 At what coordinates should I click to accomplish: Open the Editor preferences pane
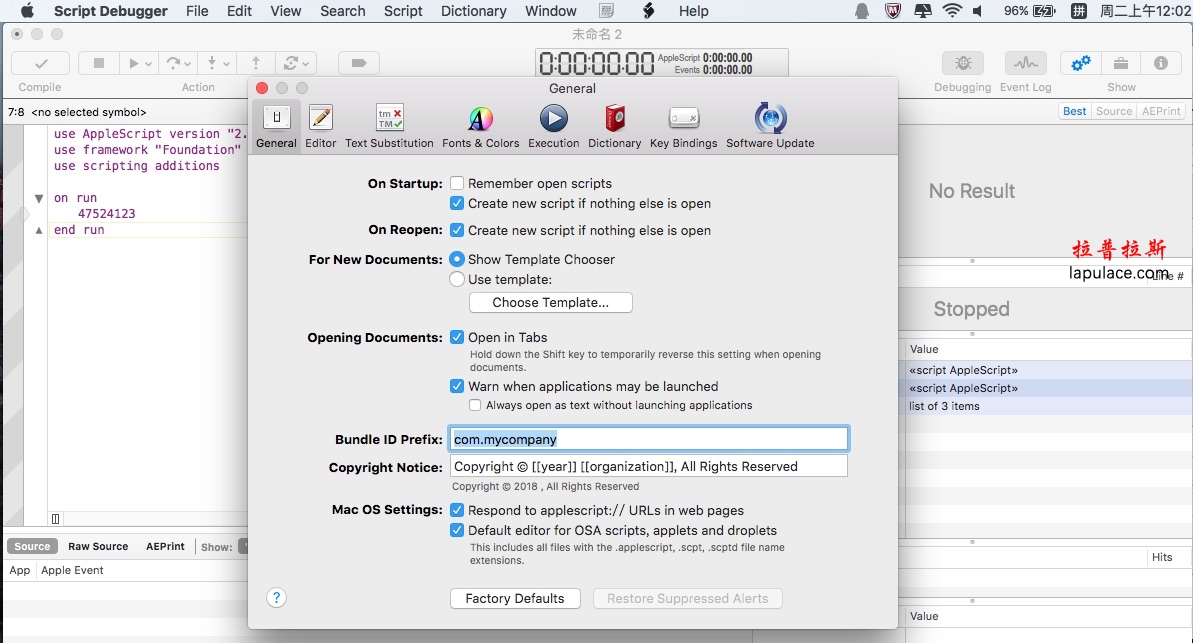[x=320, y=126]
